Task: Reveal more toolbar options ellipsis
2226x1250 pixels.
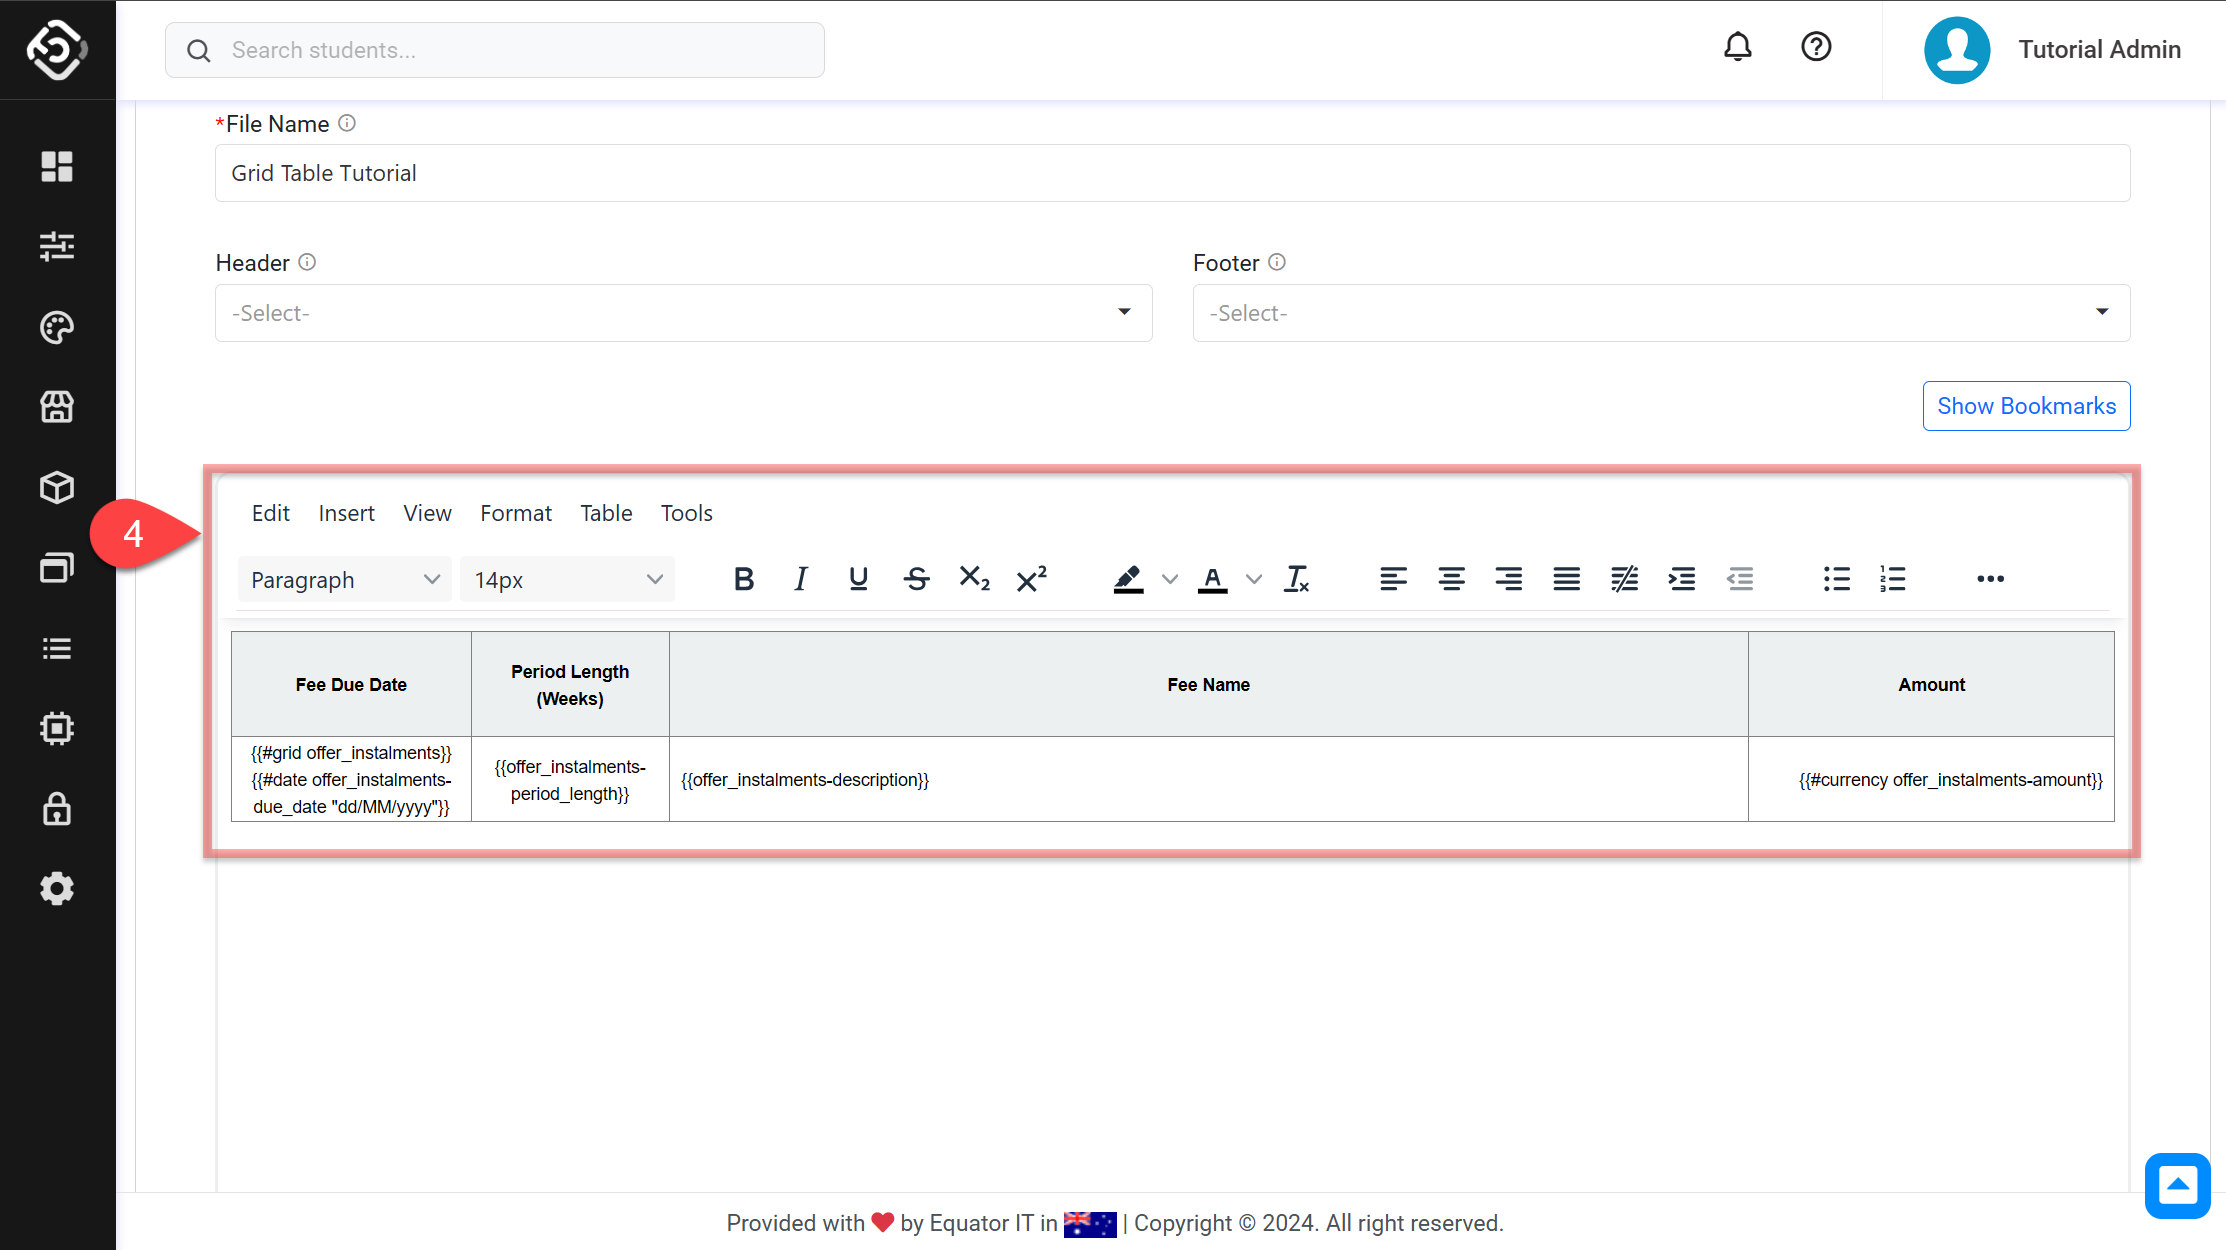Action: click(x=1990, y=579)
